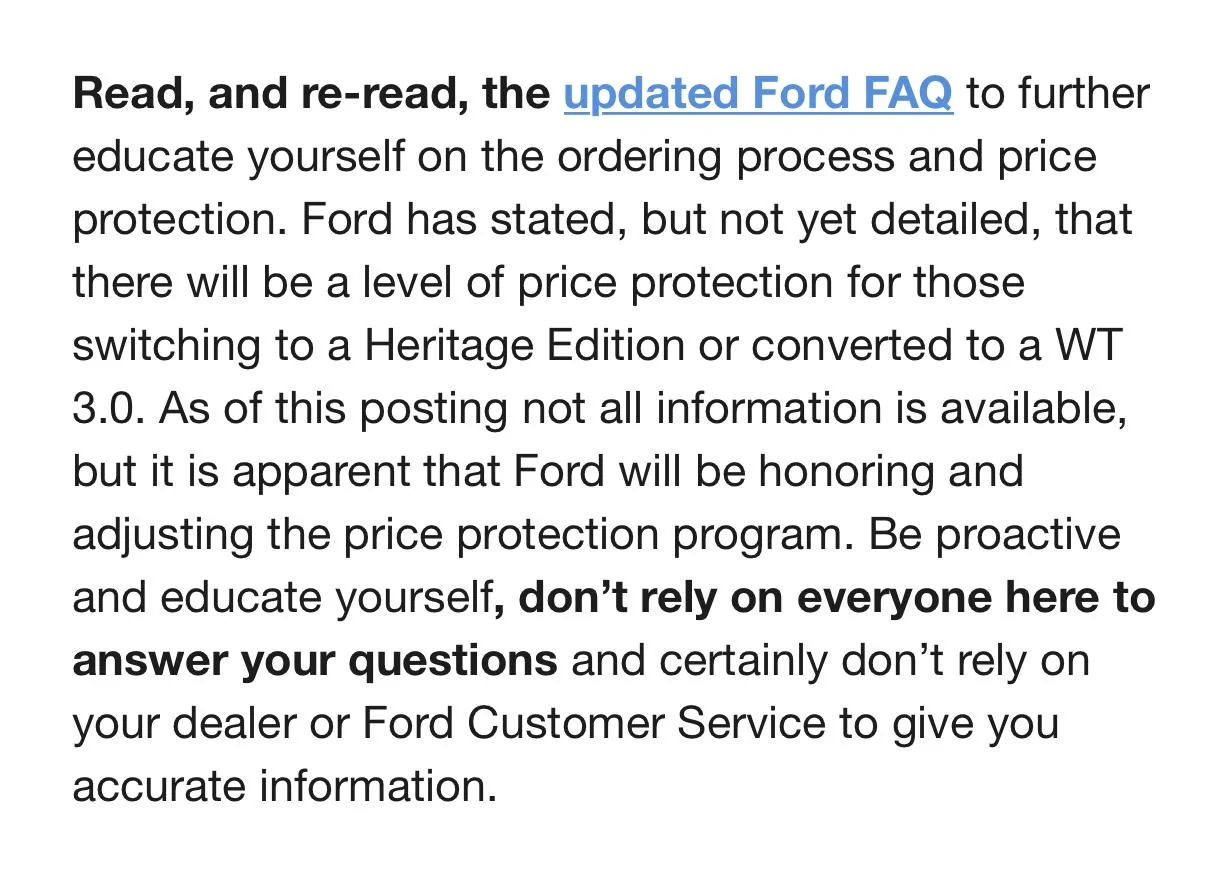Viewport: 1226px width, 872px height.
Task: Open the updated Ford FAQ link
Action: (758, 94)
